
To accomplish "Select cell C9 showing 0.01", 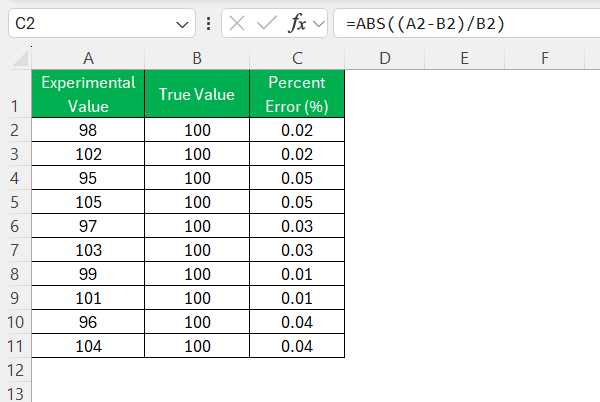I will [x=297, y=298].
